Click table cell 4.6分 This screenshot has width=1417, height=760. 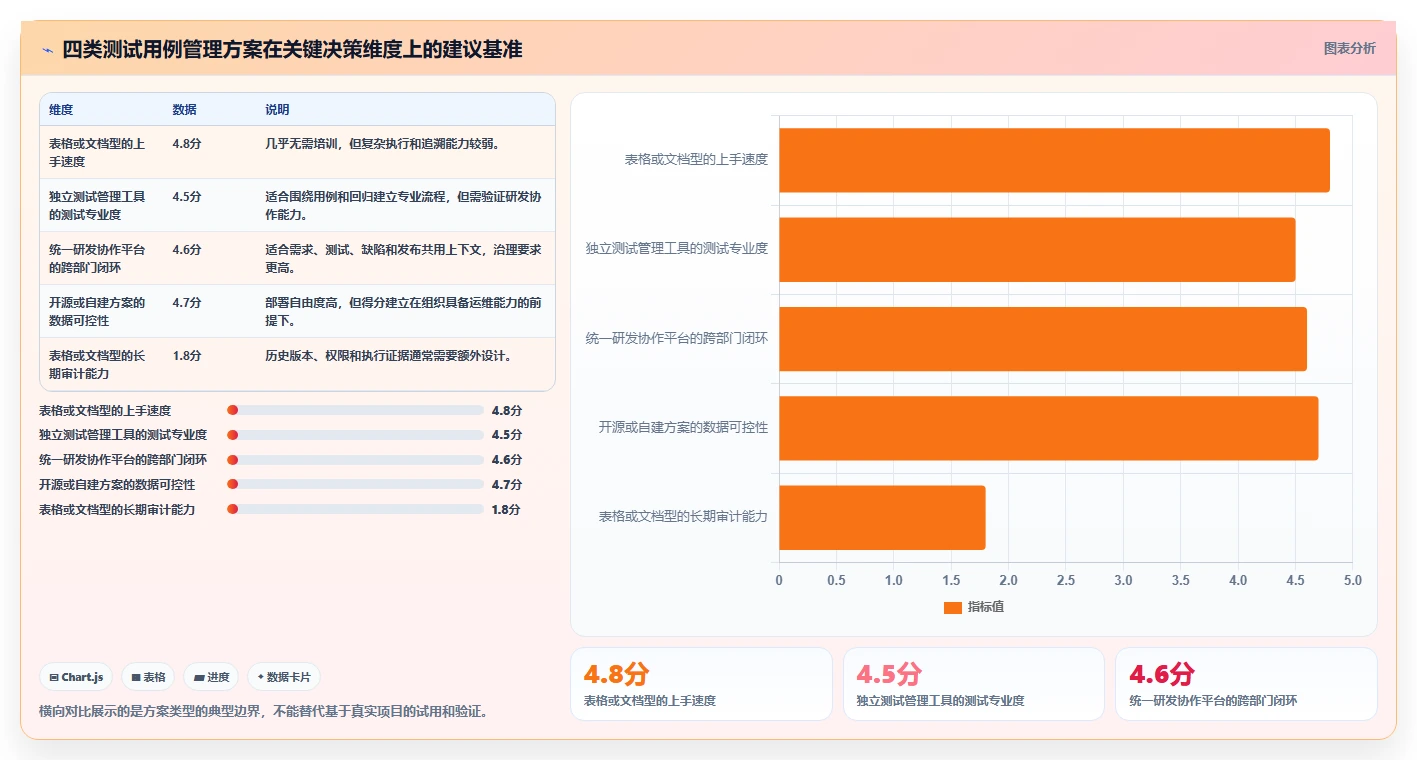187,250
